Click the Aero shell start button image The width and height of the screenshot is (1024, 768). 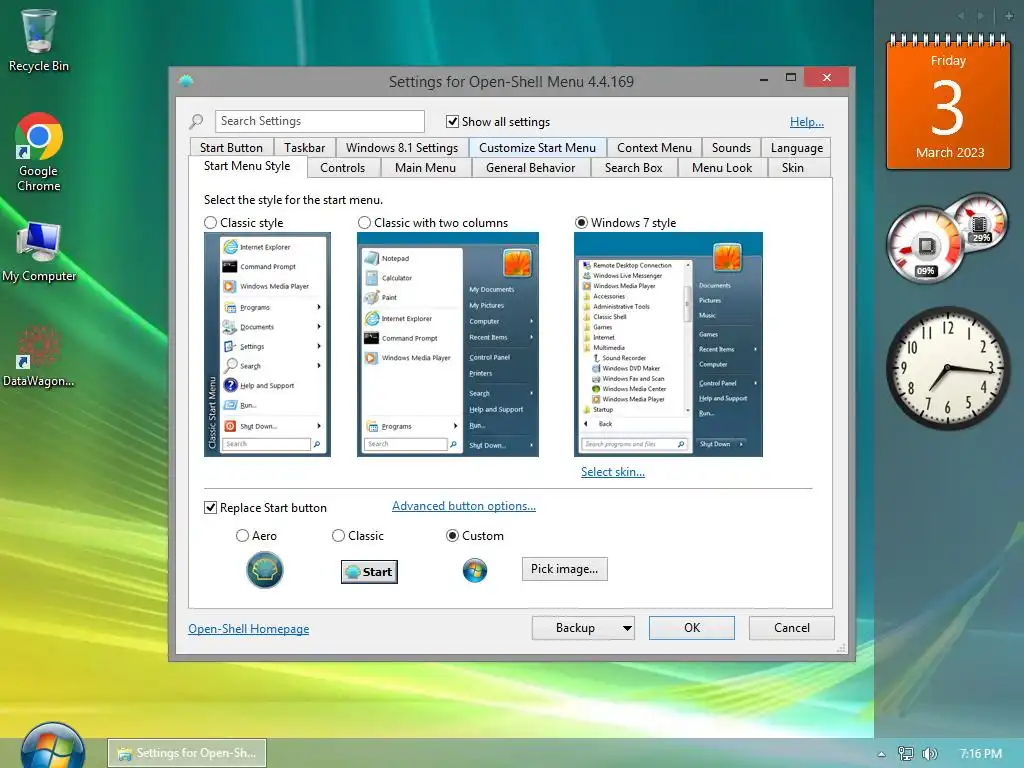(264, 570)
